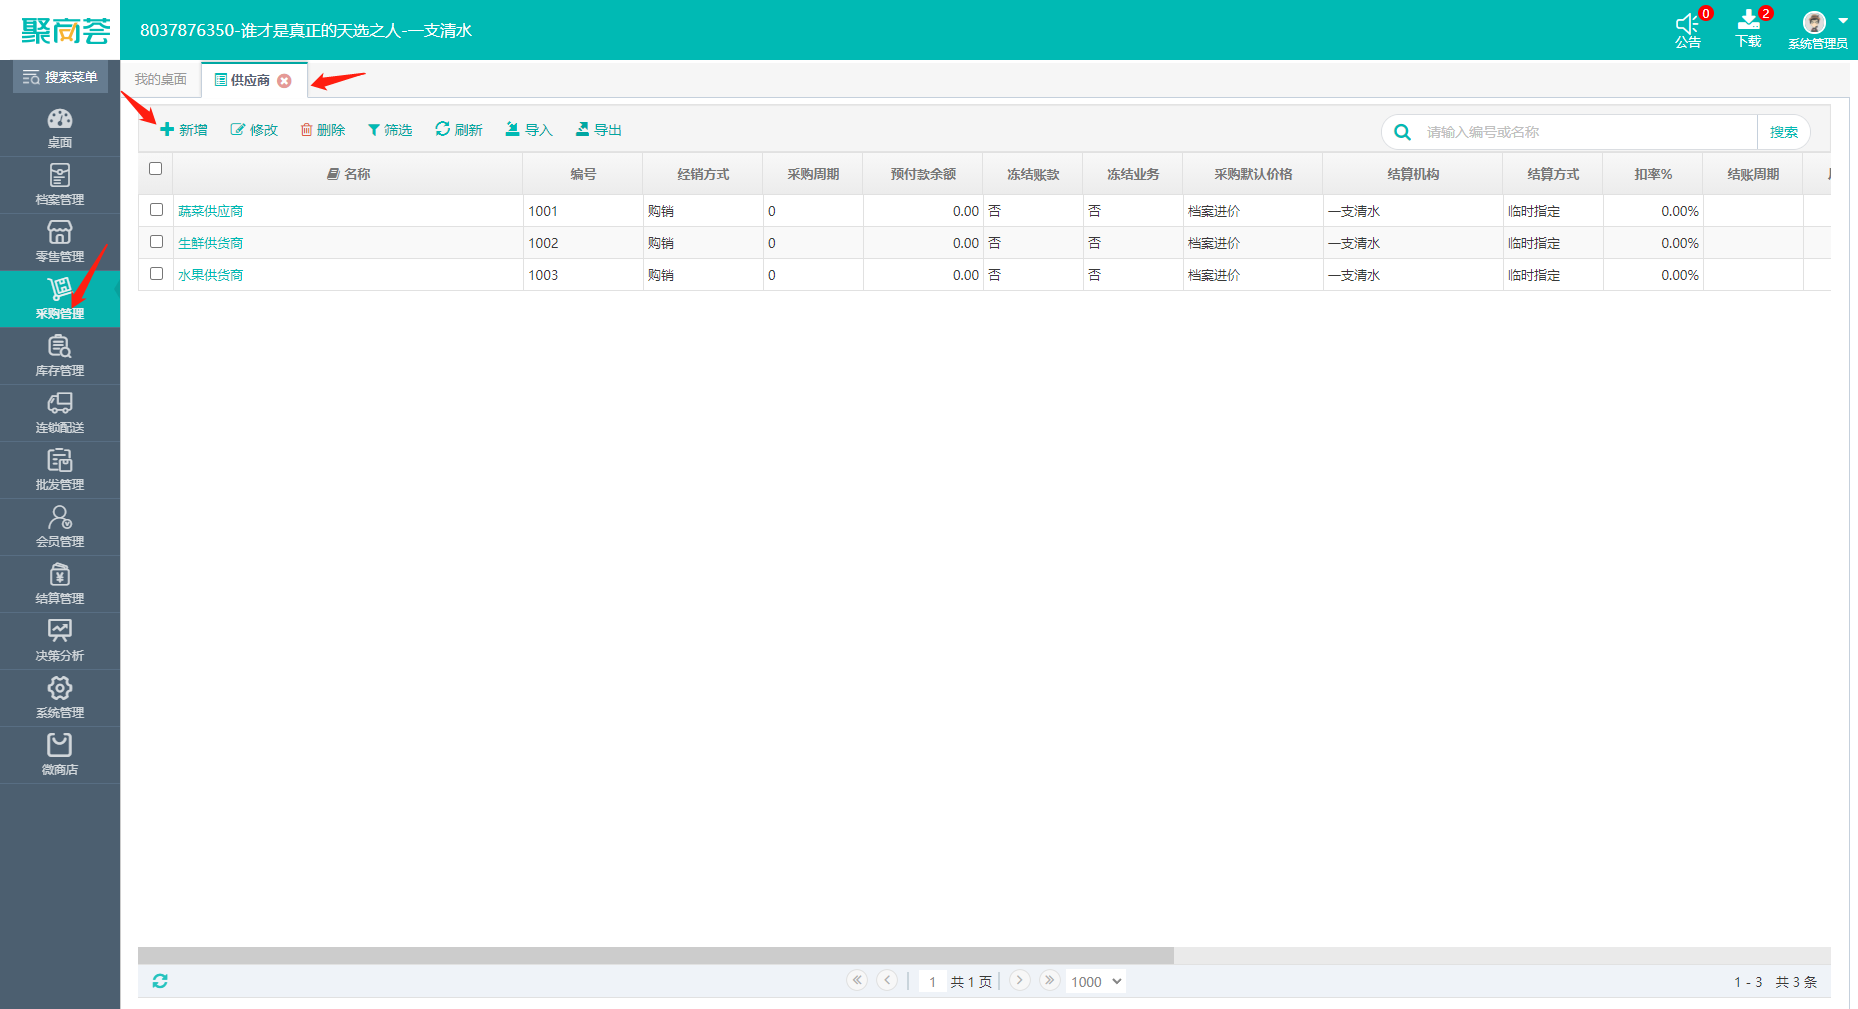Go to next page arrow
This screenshot has width=1858, height=1009.
[x=1020, y=980]
